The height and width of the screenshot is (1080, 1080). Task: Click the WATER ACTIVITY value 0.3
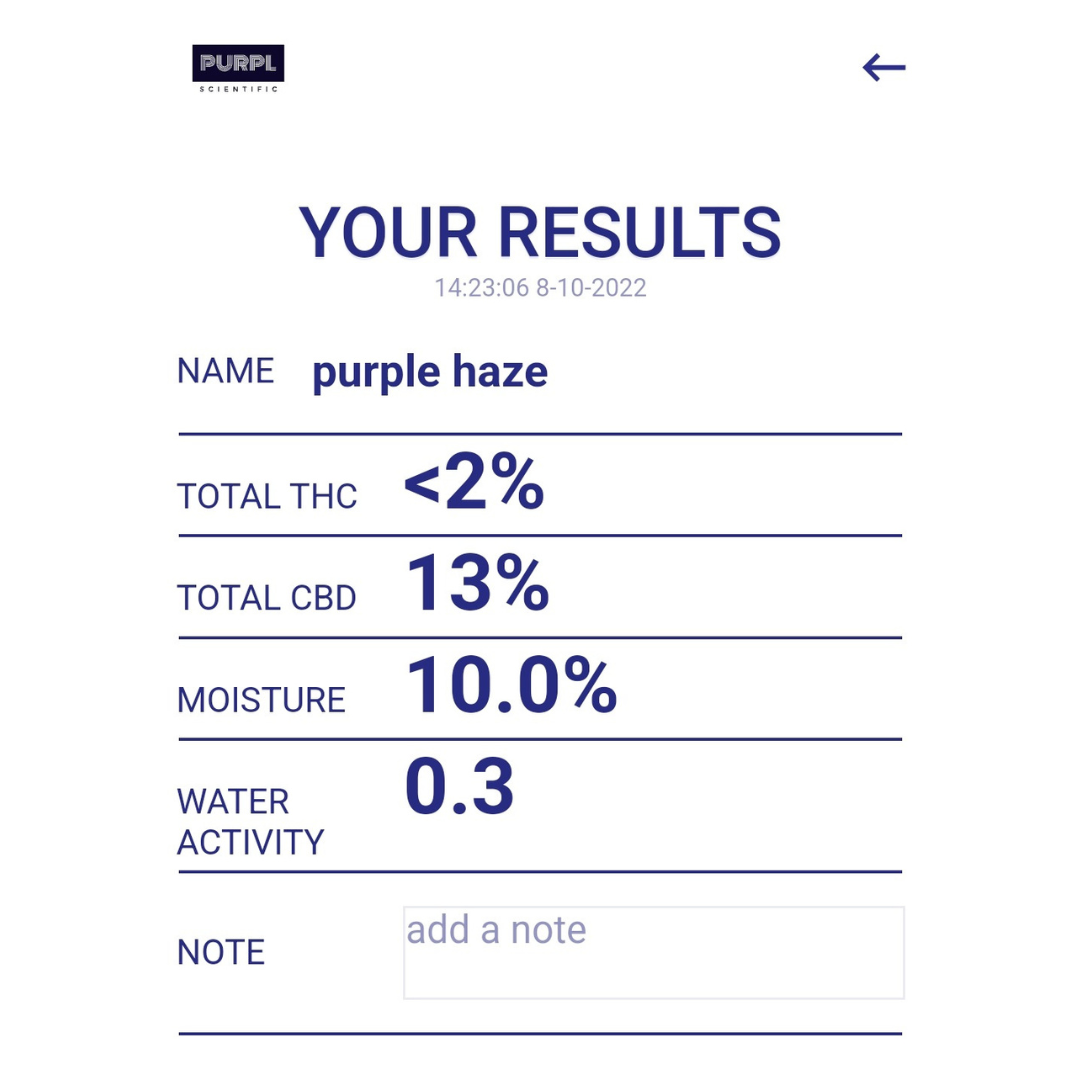459,789
